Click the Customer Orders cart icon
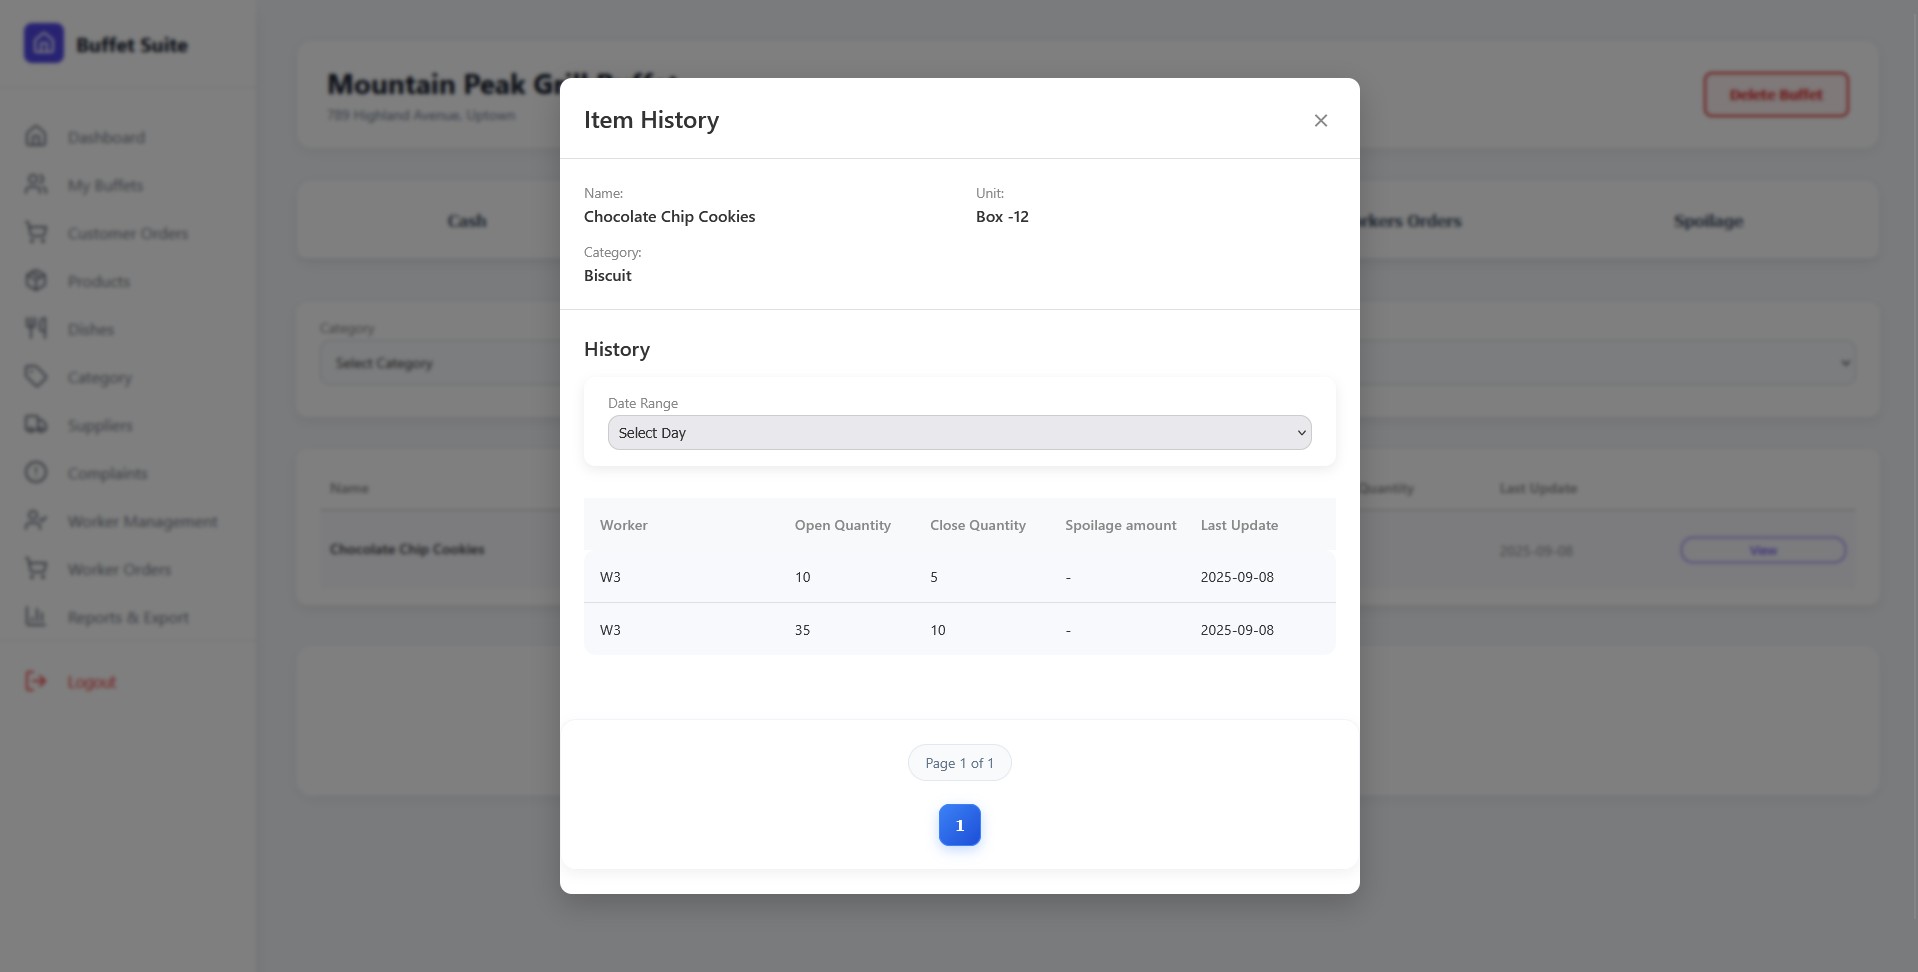1918x972 pixels. point(36,233)
